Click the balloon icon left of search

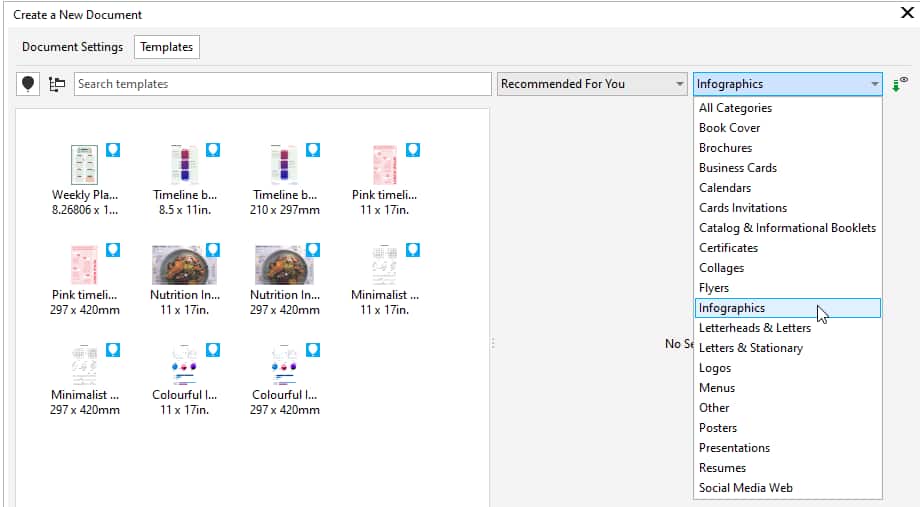pyautogui.click(x=28, y=84)
